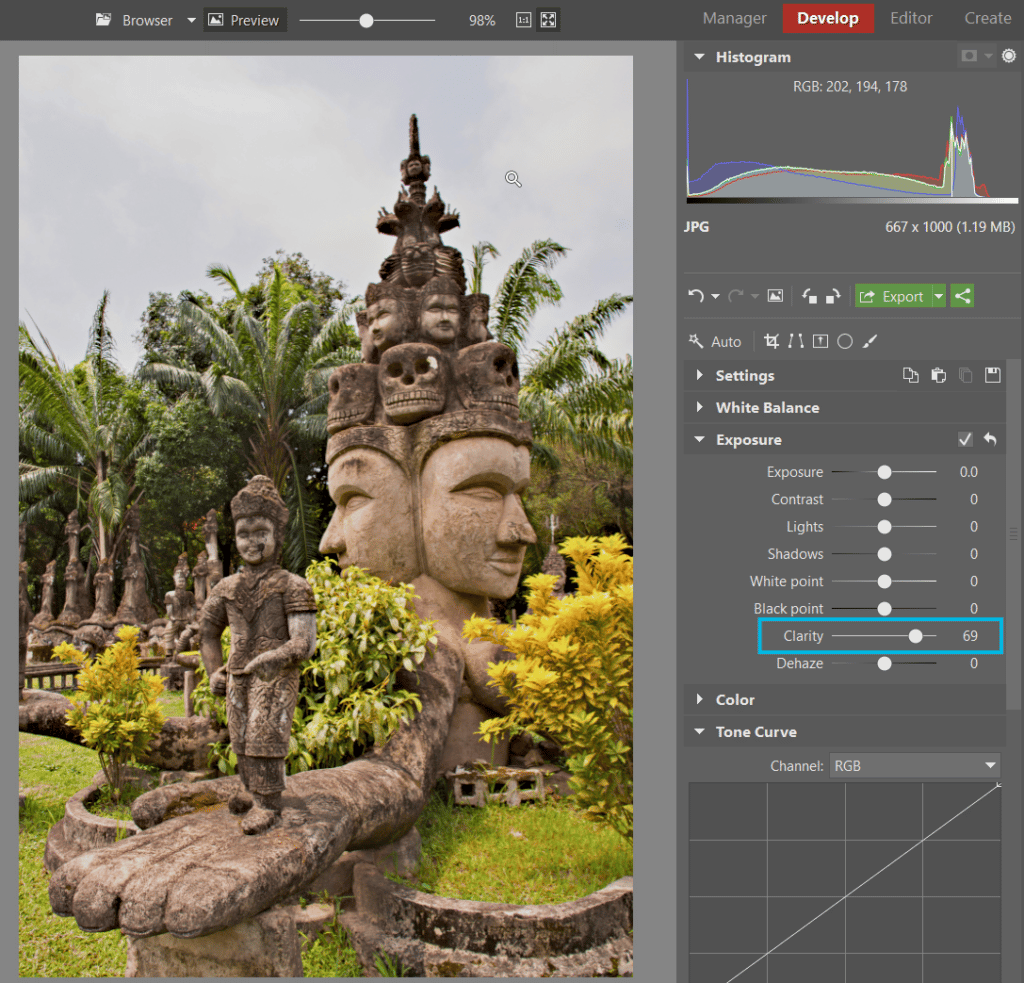The width and height of the screenshot is (1024, 983).
Task: Collapse the Histogram panel
Action: 699,57
